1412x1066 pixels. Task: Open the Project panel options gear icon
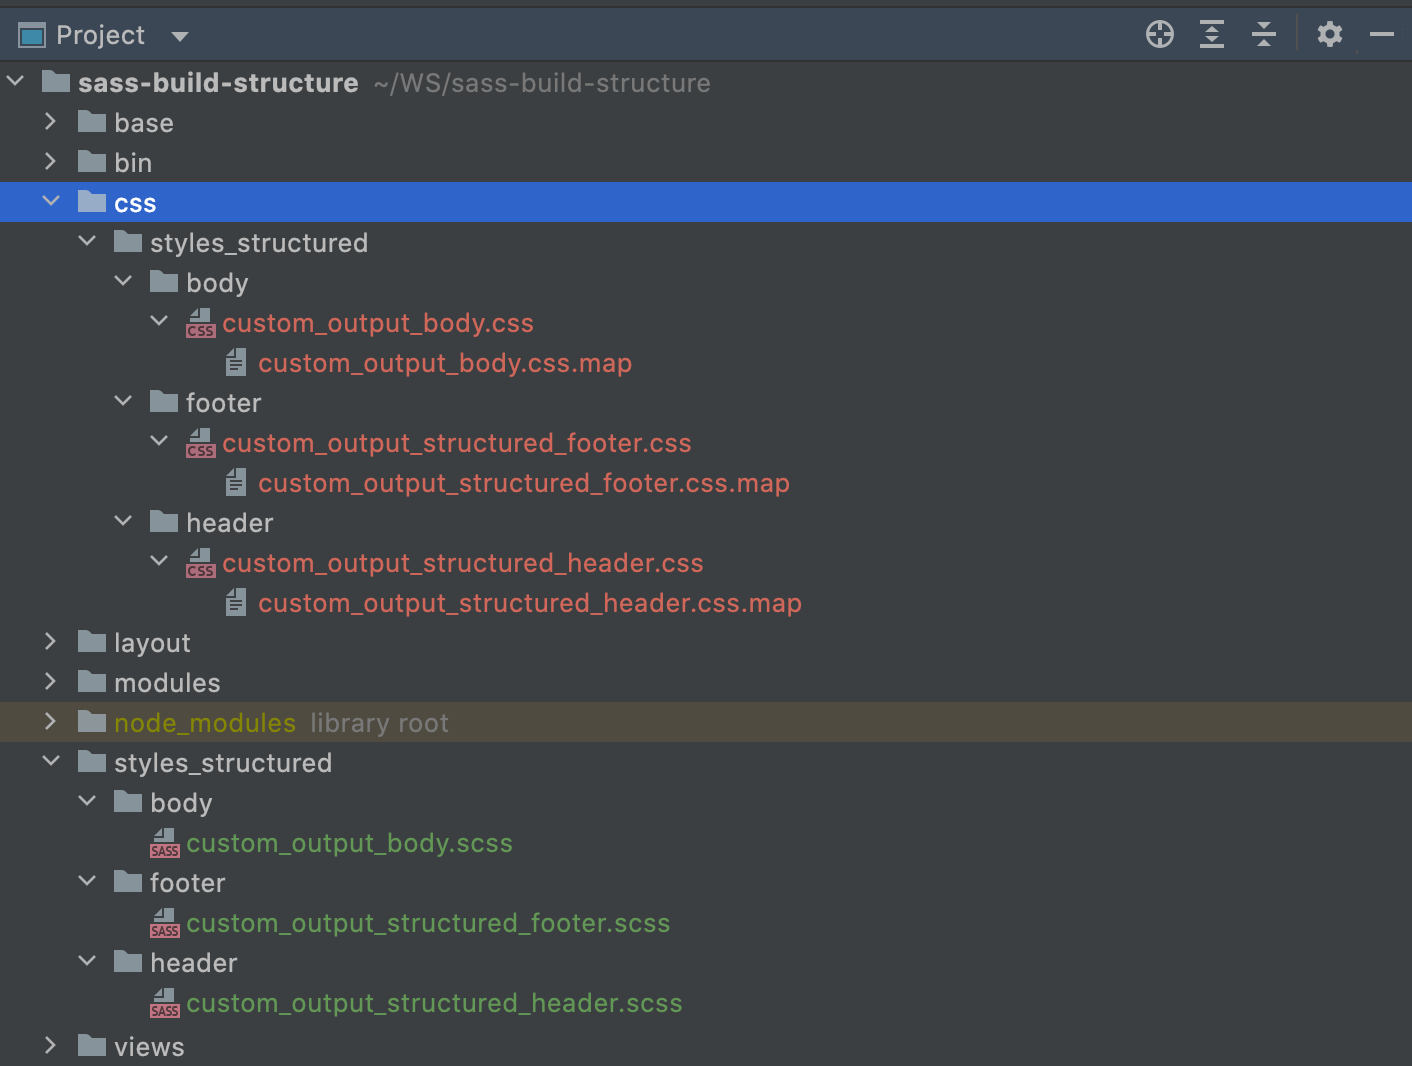[x=1329, y=33]
